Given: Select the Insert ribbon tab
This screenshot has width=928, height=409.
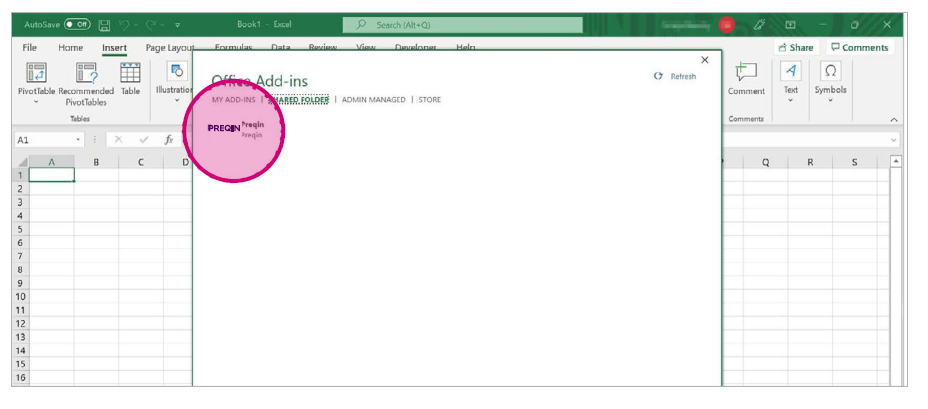Looking at the screenshot, I should [114, 48].
